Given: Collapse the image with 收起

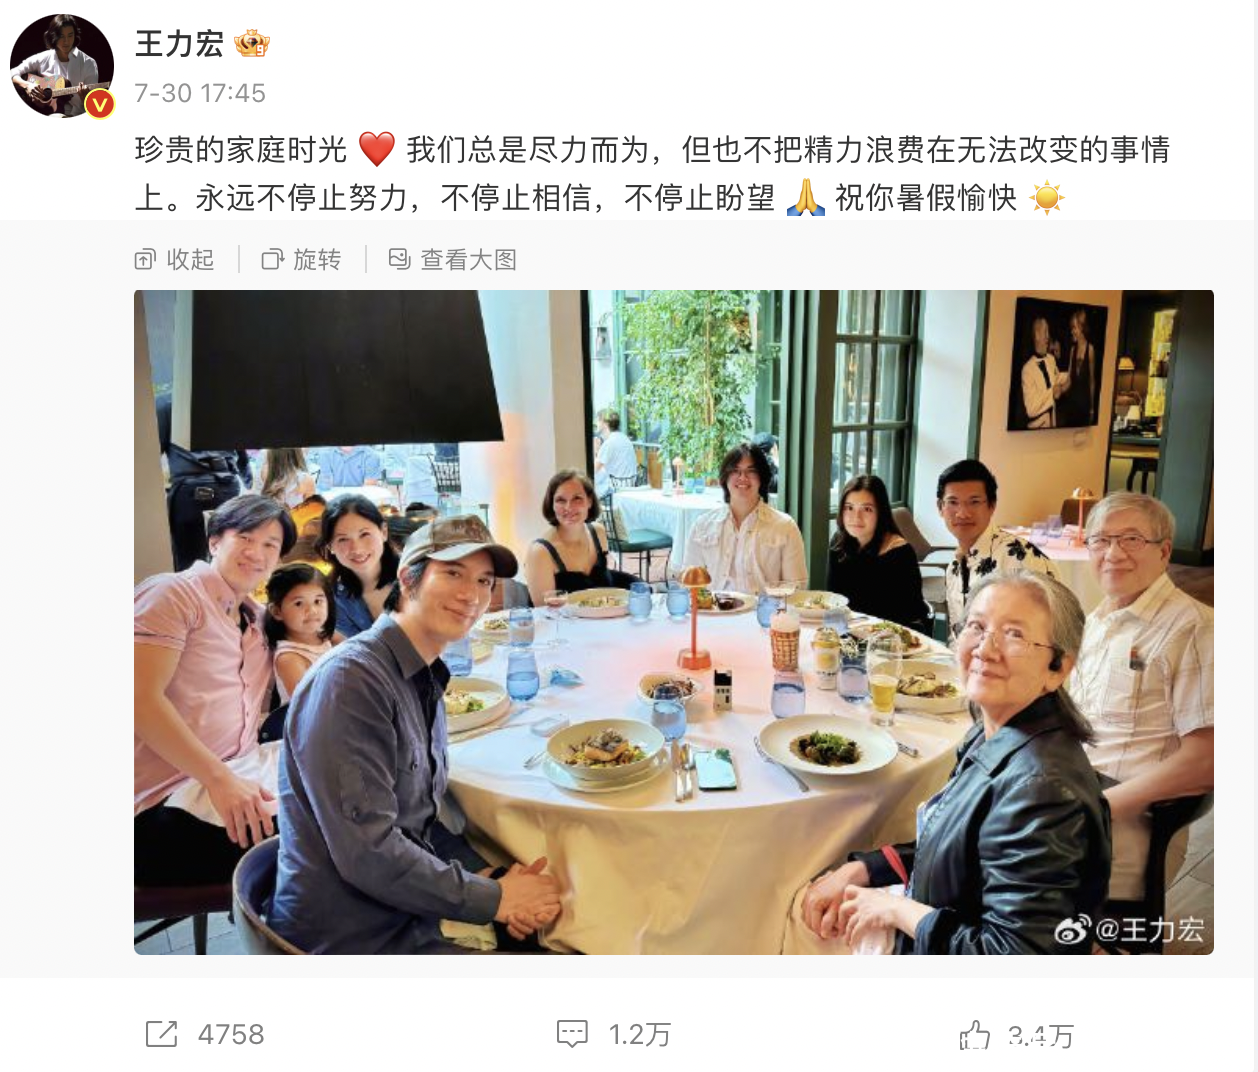Looking at the screenshot, I should (x=175, y=260).
